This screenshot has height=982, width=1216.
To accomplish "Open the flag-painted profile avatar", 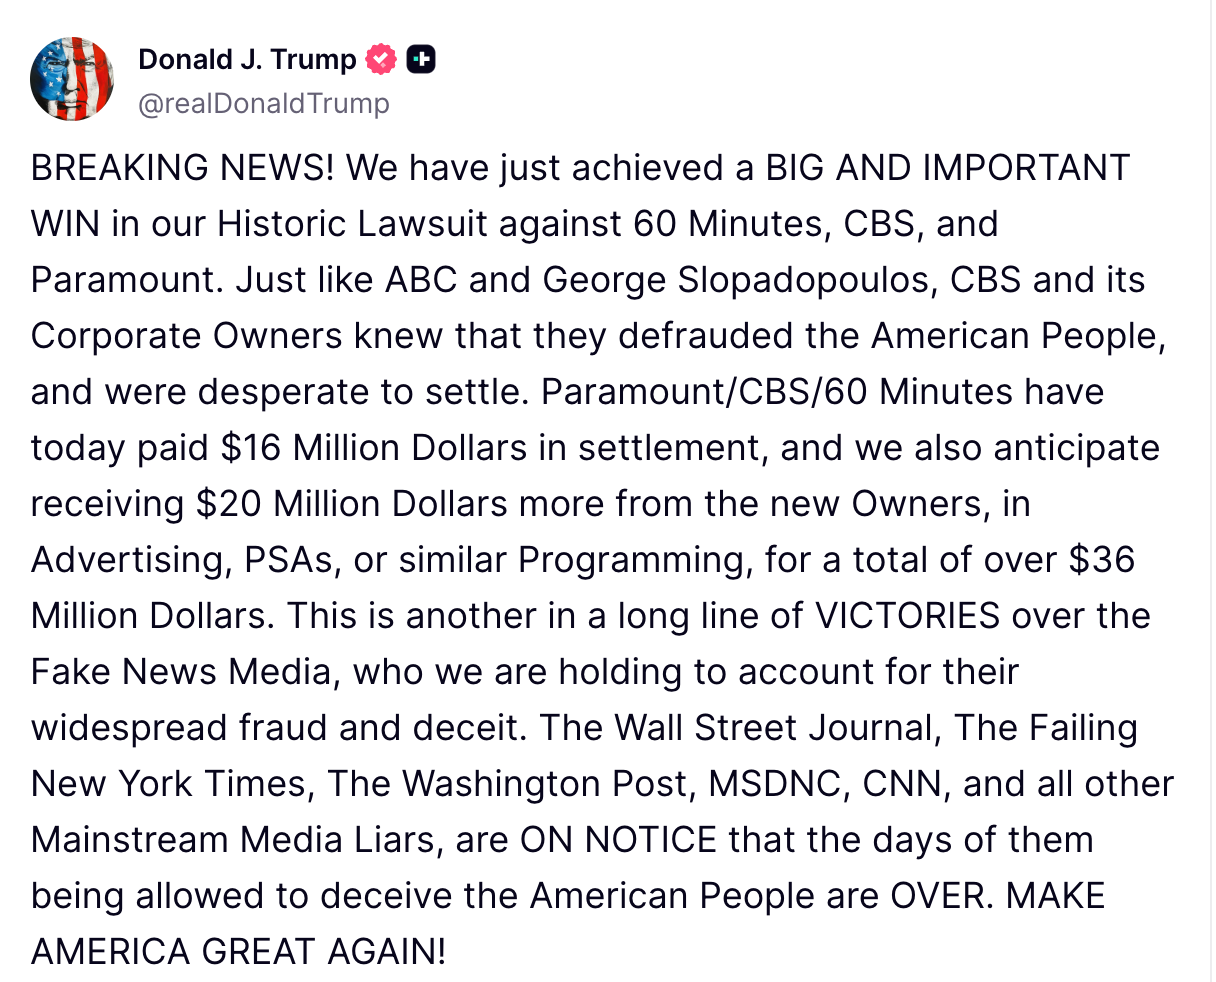I will (x=72, y=80).
